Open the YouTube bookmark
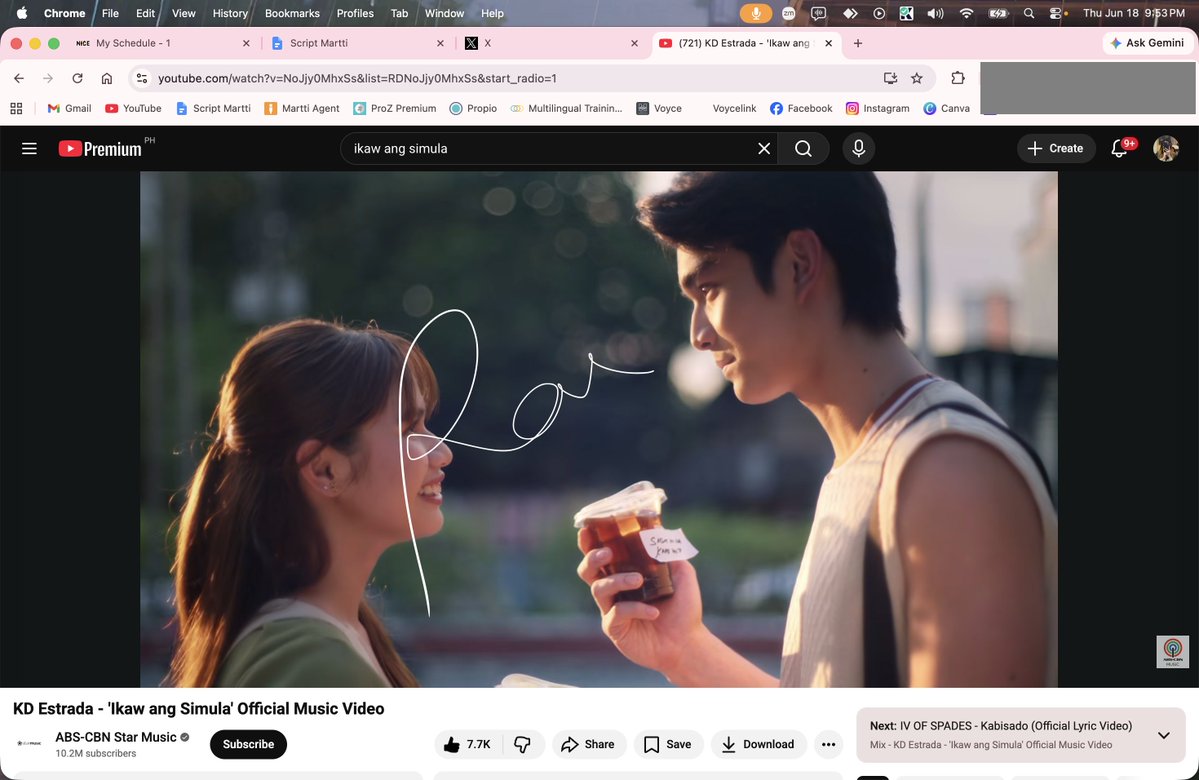 133,109
